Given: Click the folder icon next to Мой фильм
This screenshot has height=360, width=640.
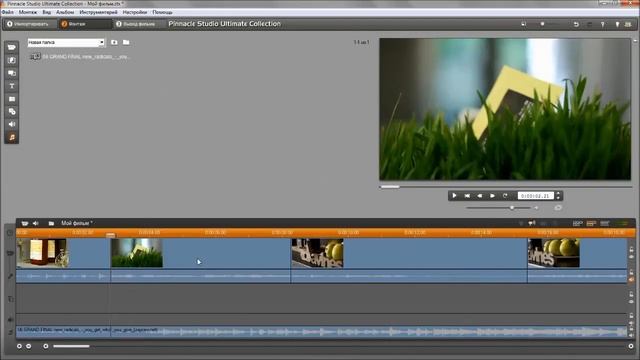Looking at the screenshot, I should [51, 223].
